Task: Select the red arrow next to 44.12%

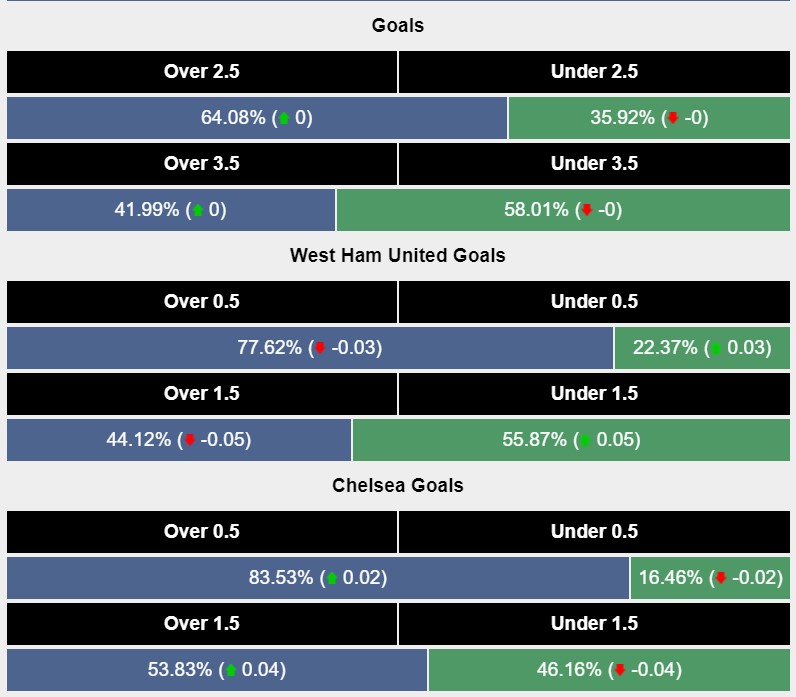Action: 189,440
